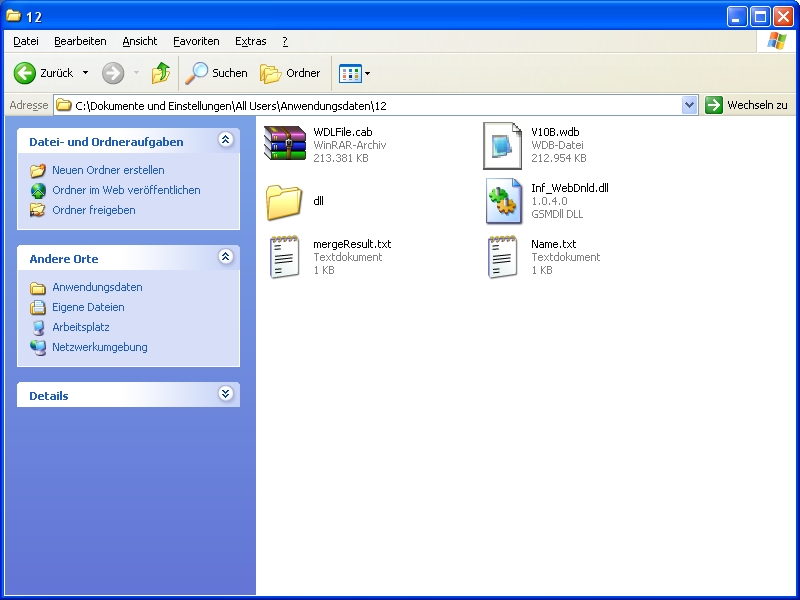Click Ordner im Web veröffentlichen link

coord(126,190)
